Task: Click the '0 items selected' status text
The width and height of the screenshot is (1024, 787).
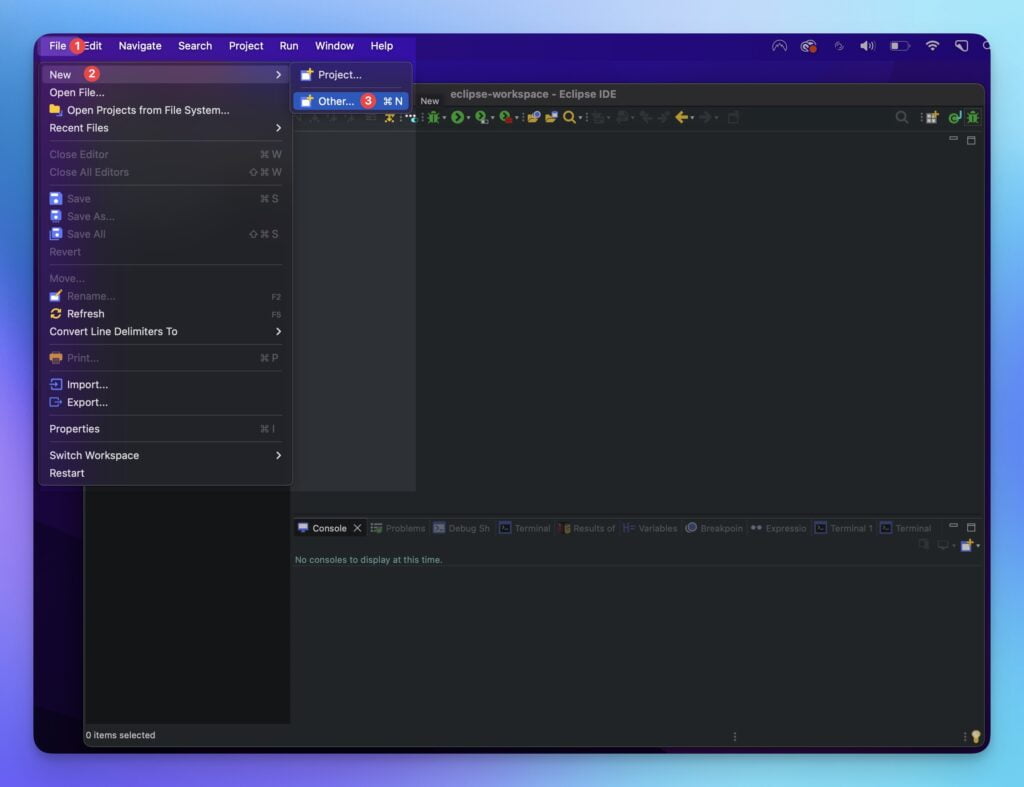Action: pyautogui.click(x=120, y=735)
